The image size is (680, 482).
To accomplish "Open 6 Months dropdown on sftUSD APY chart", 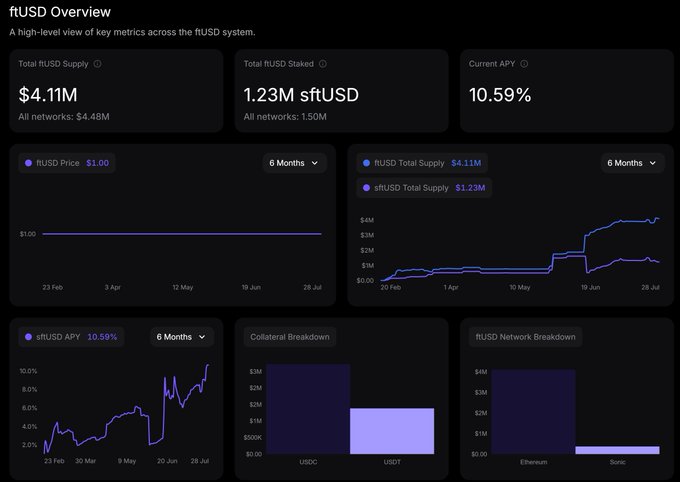I will [182, 337].
